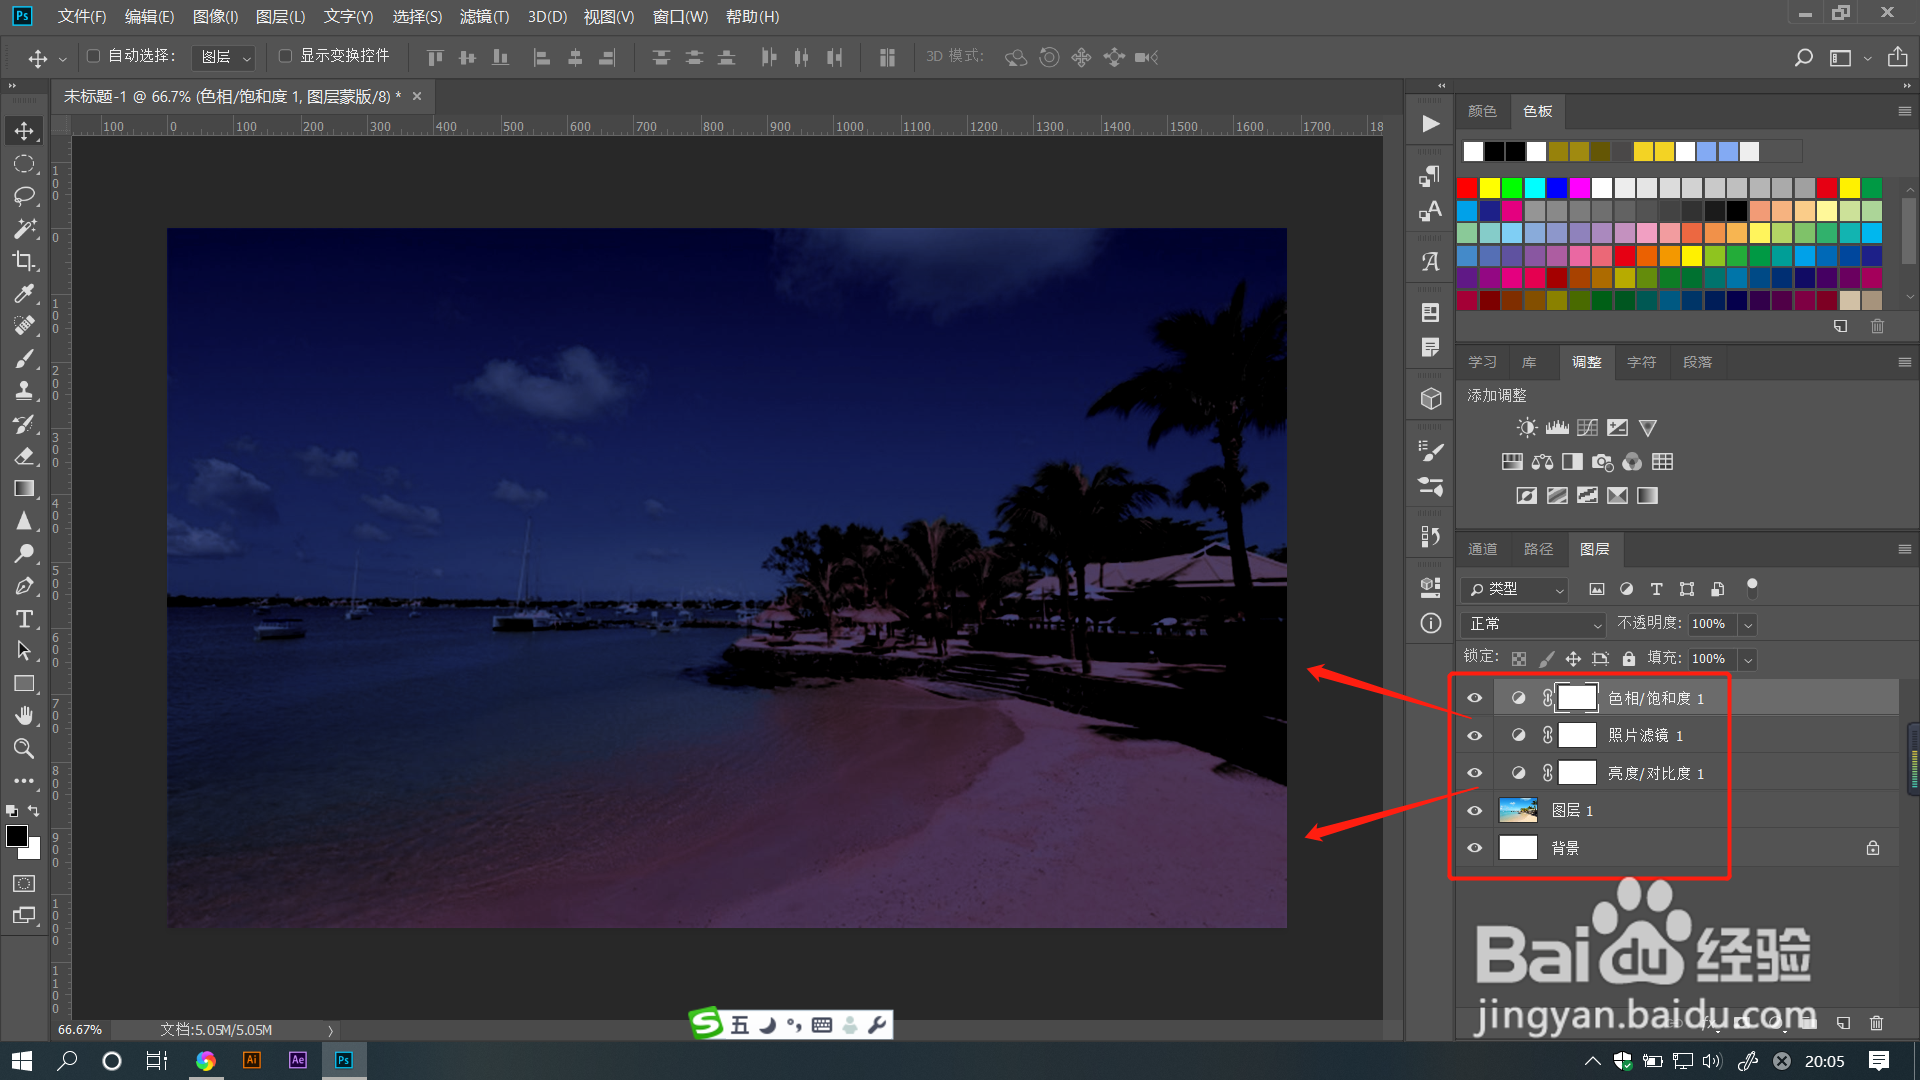Viewport: 1920px width, 1080px height.
Task: Select the Gradient tool
Action: (x=24, y=488)
